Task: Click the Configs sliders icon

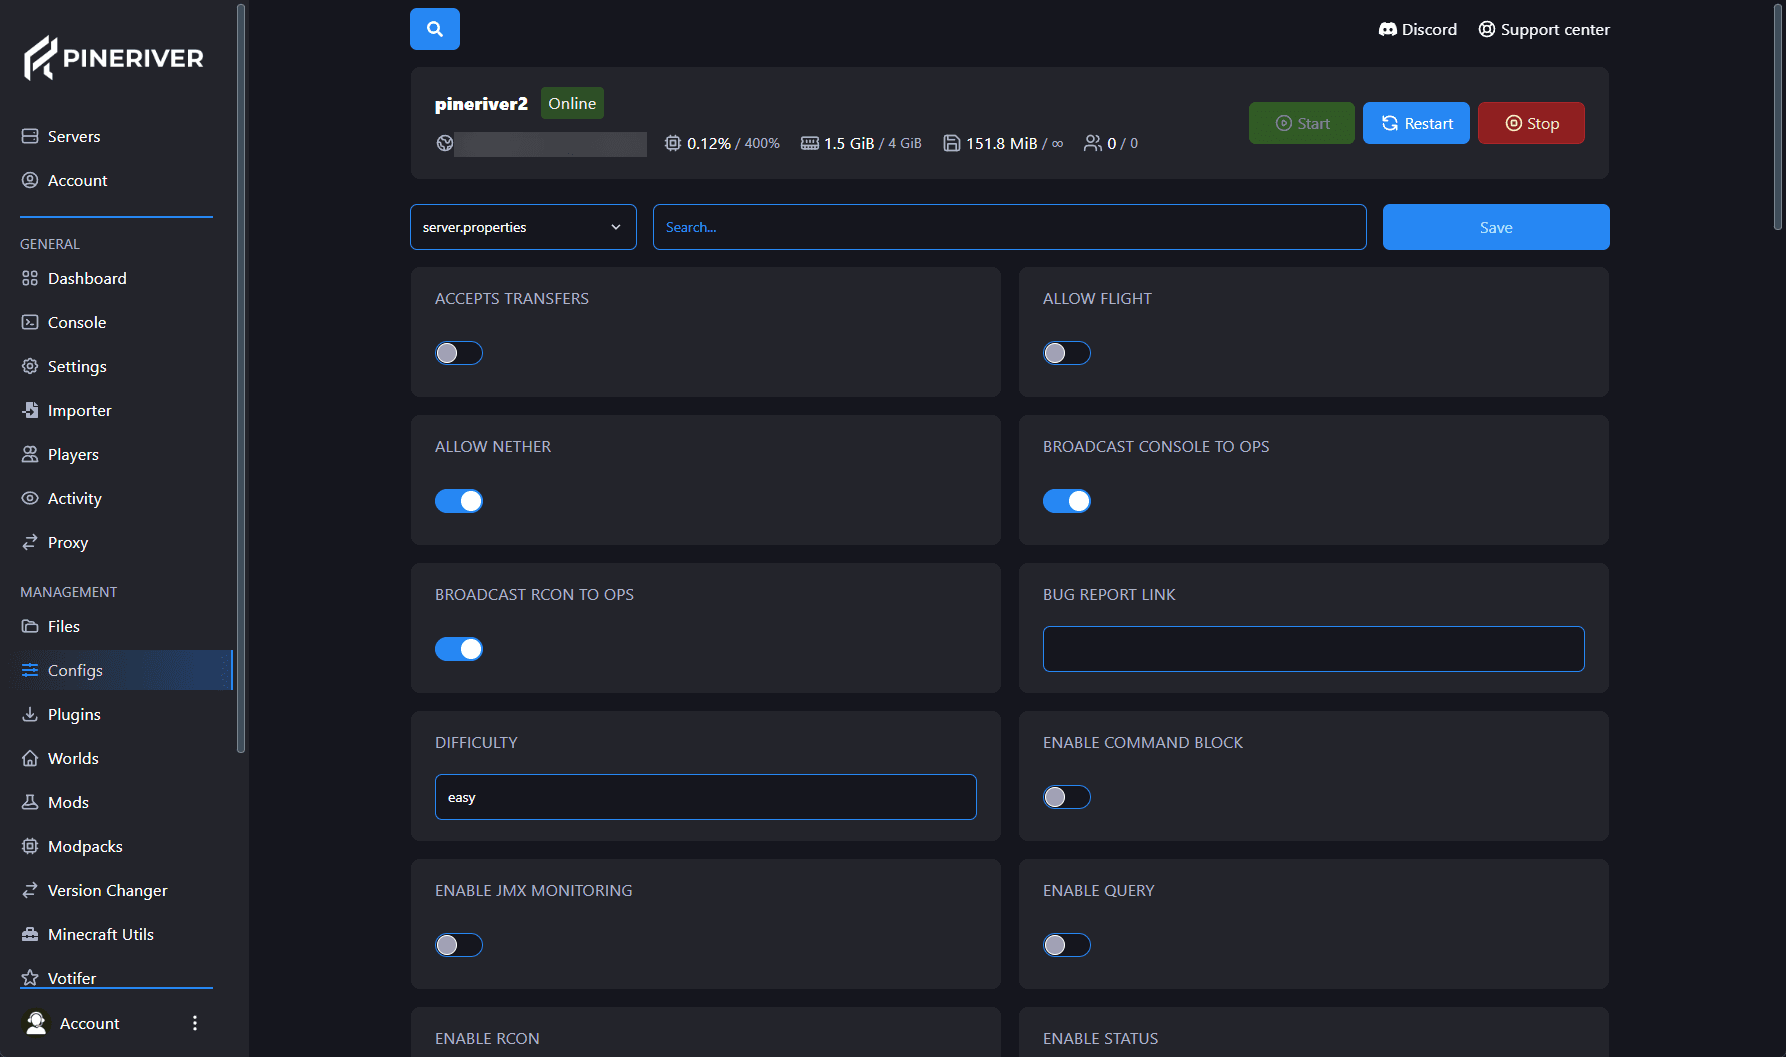Action: (30, 670)
